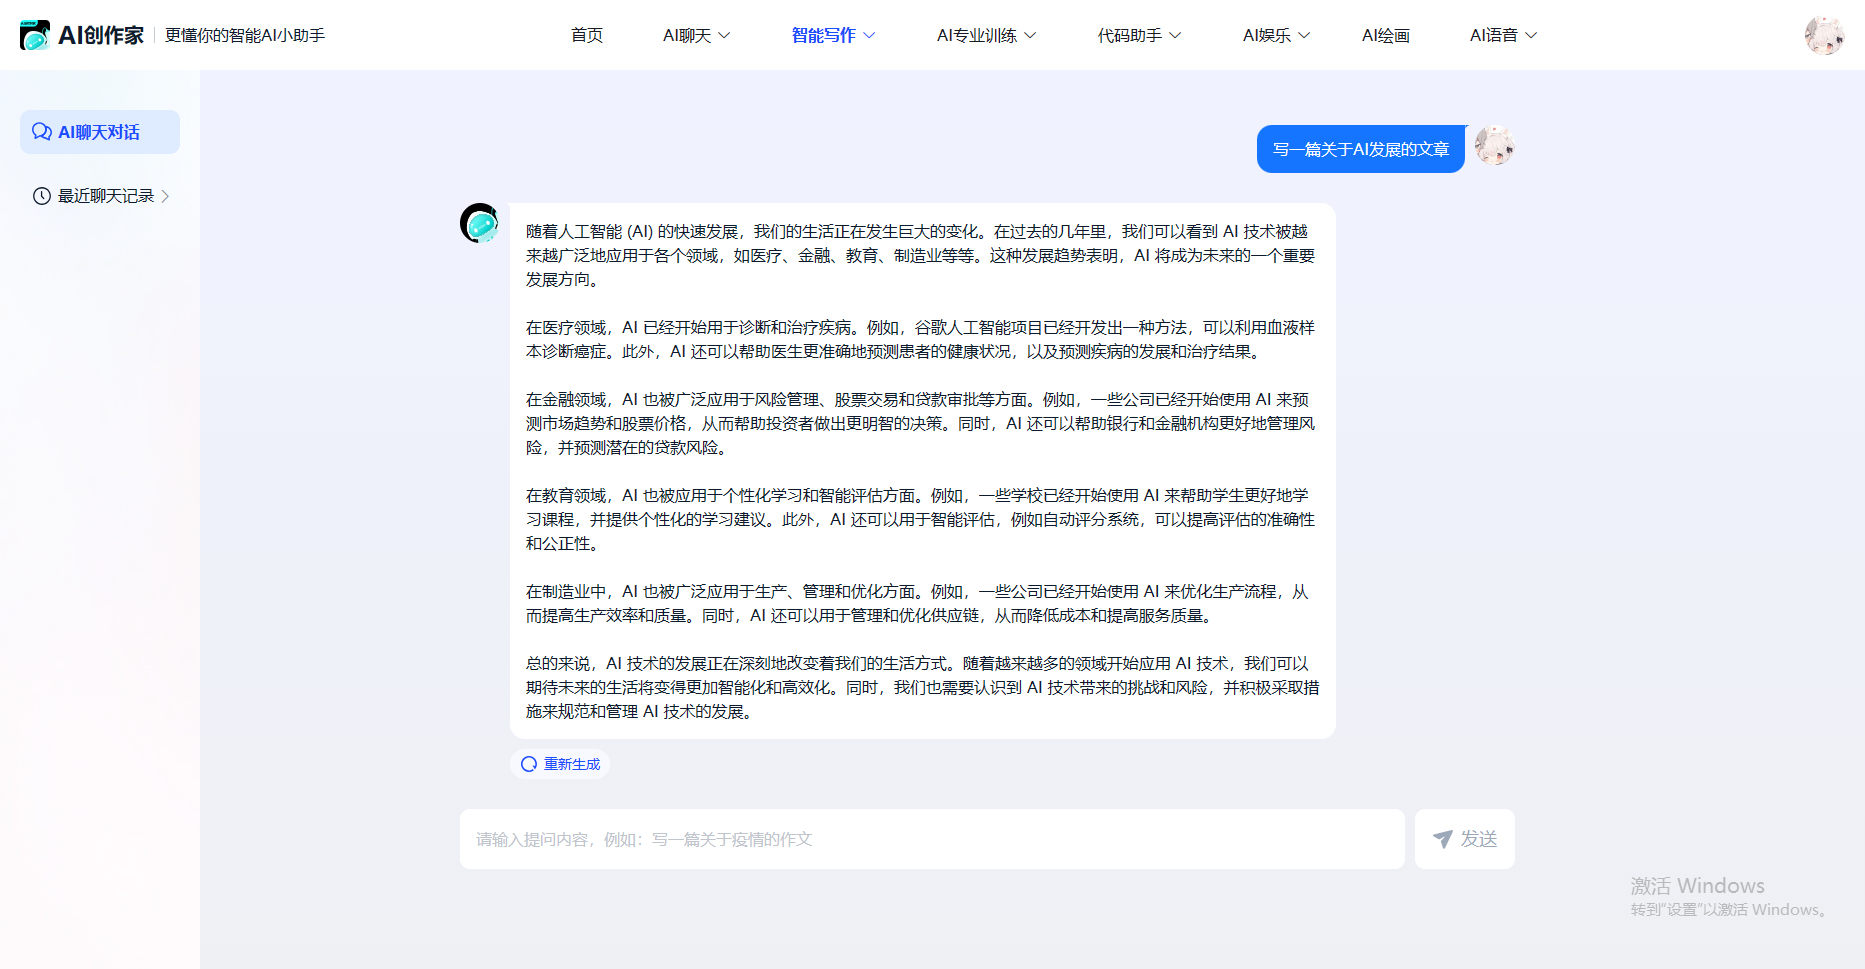The height and width of the screenshot is (969, 1865).
Task: Go to the 首页 nav item
Action: 587,36
